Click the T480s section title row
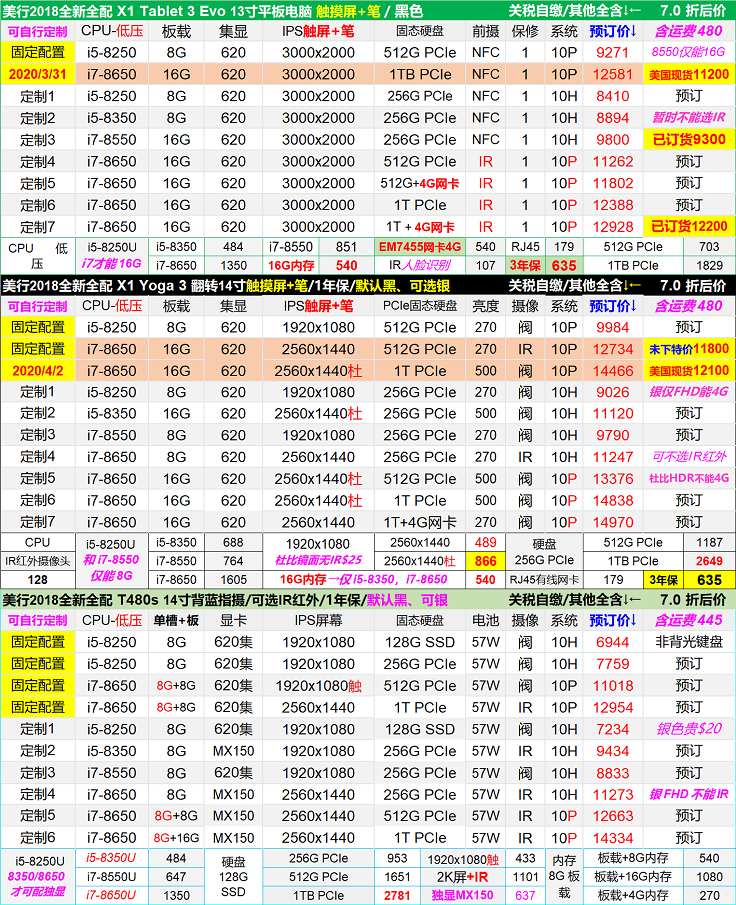Viewport: 736px width, 905px height. [250, 600]
